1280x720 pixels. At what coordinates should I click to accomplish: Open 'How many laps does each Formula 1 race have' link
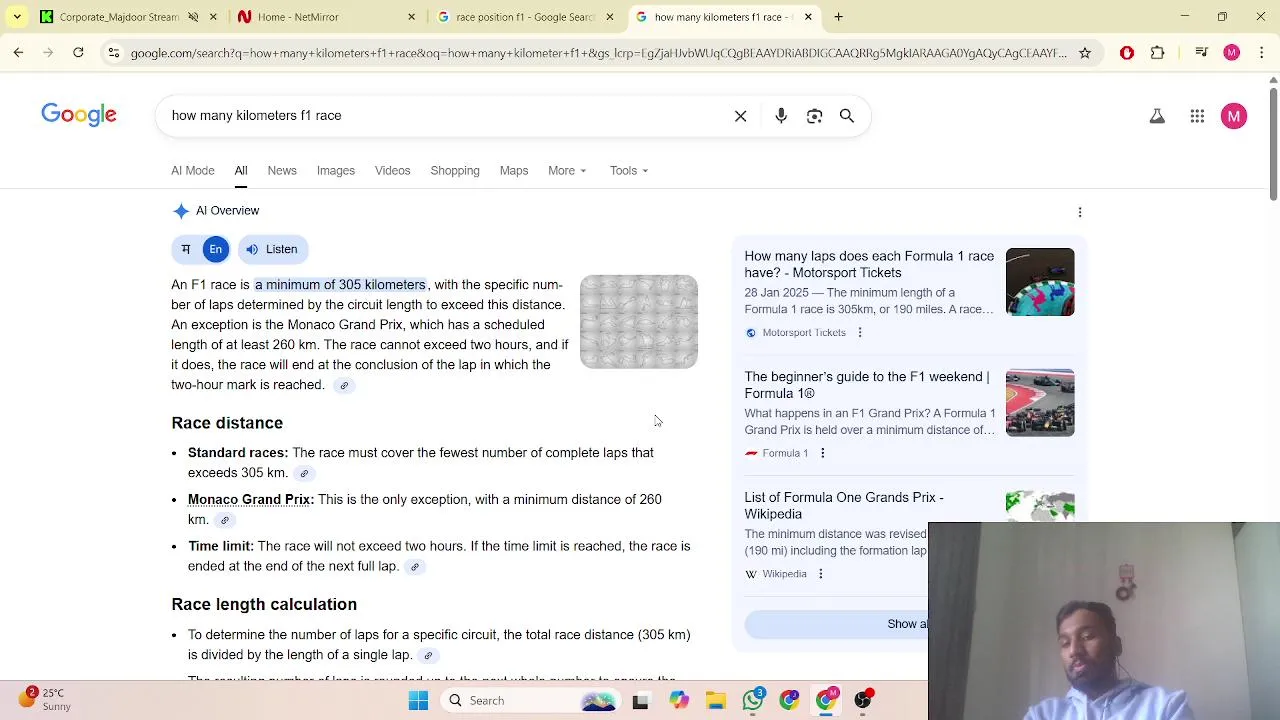pyautogui.click(x=869, y=265)
